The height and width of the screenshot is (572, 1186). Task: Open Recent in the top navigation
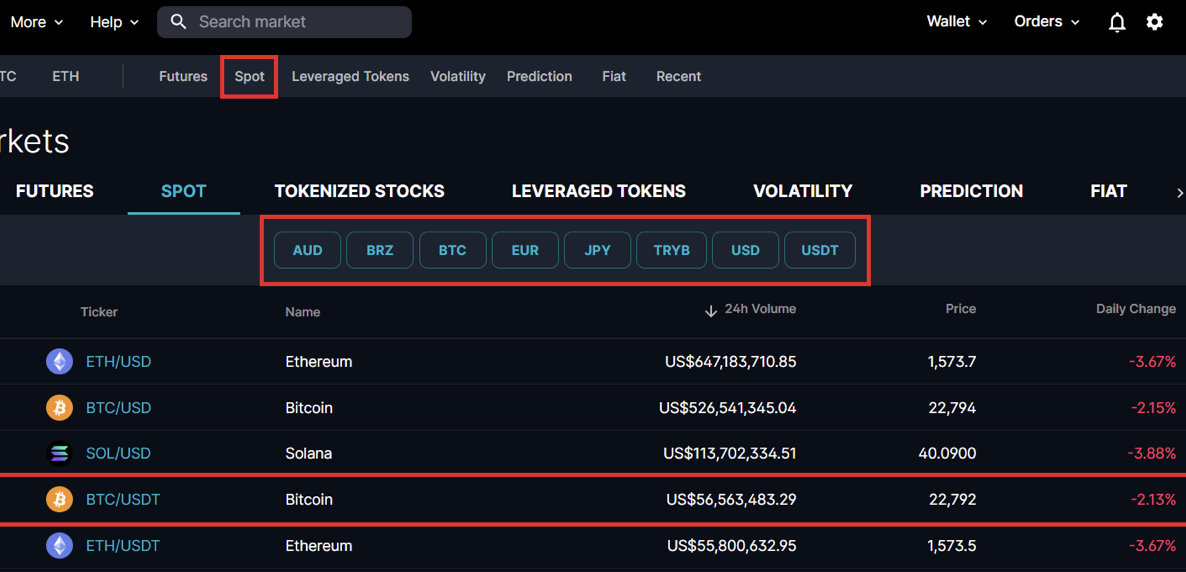point(678,76)
